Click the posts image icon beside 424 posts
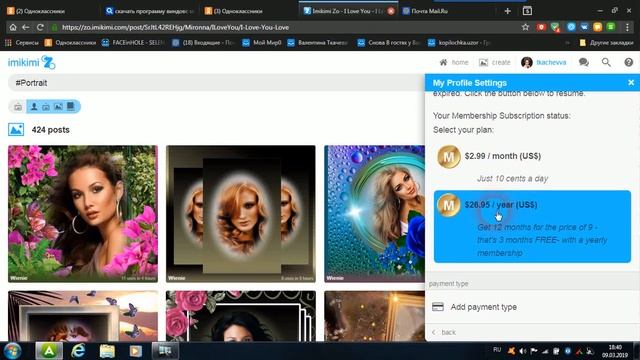This screenshot has height=360, width=640. click(16, 130)
